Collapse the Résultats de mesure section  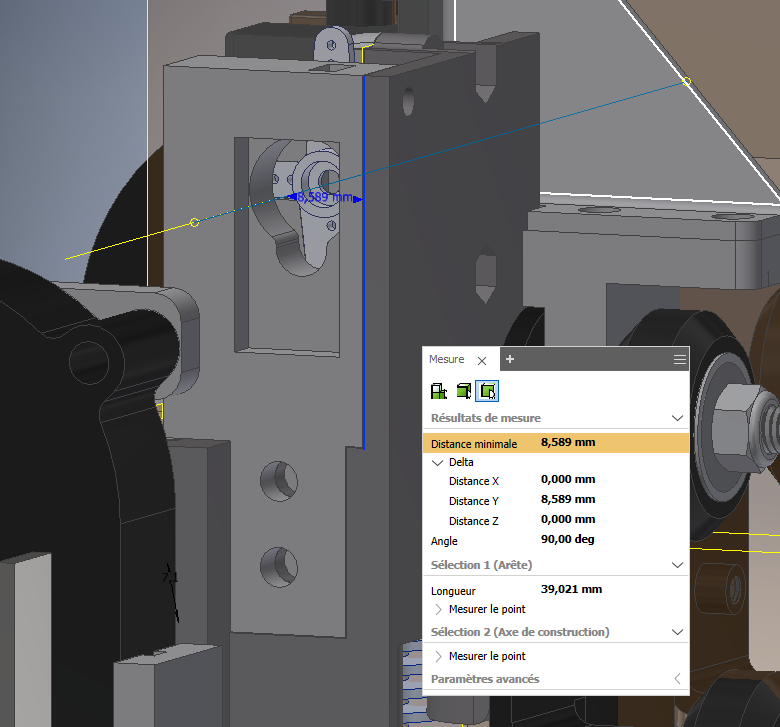(677, 418)
